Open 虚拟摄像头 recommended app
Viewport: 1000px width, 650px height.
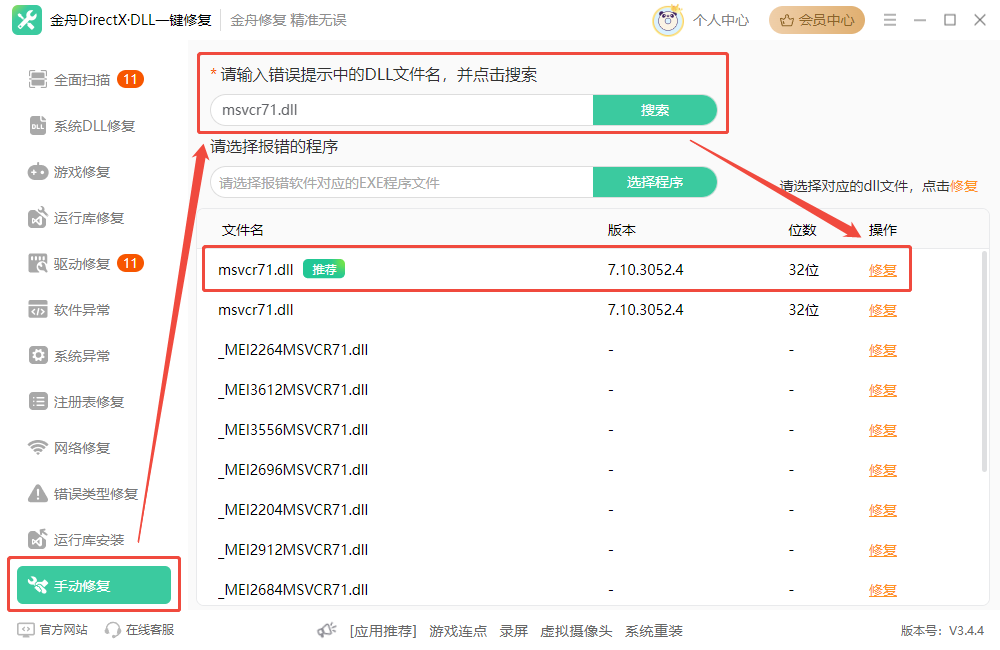click(576, 631)
